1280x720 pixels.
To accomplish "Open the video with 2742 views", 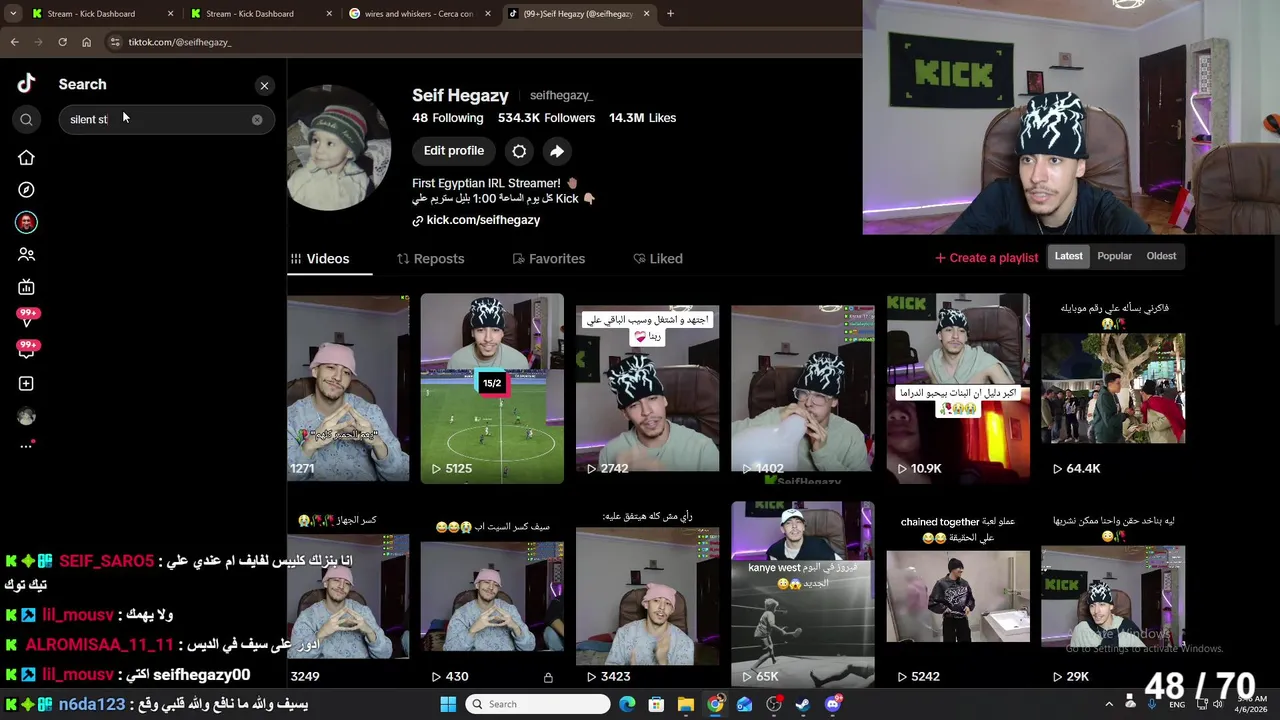I will click(647, 388).
